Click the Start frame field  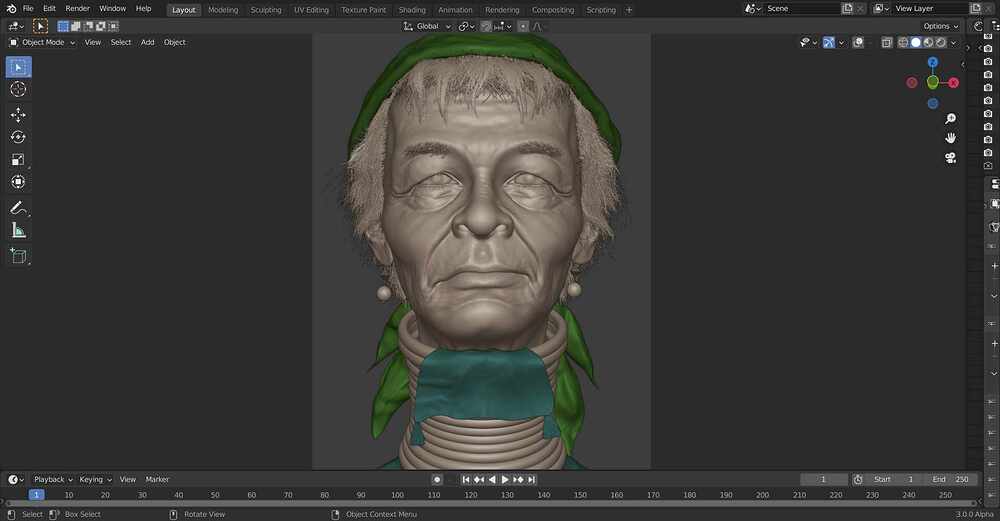pos(894,480)
